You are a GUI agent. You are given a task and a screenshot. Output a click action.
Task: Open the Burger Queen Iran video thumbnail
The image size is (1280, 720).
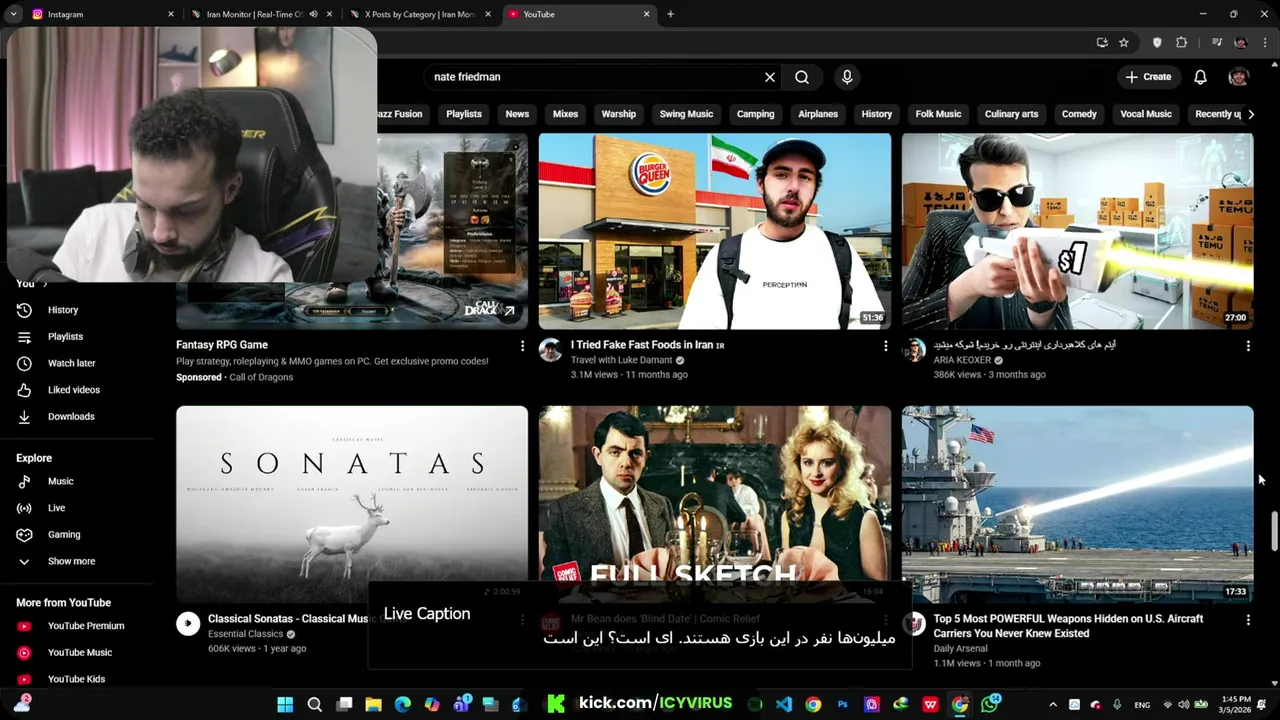pos(715,231)
